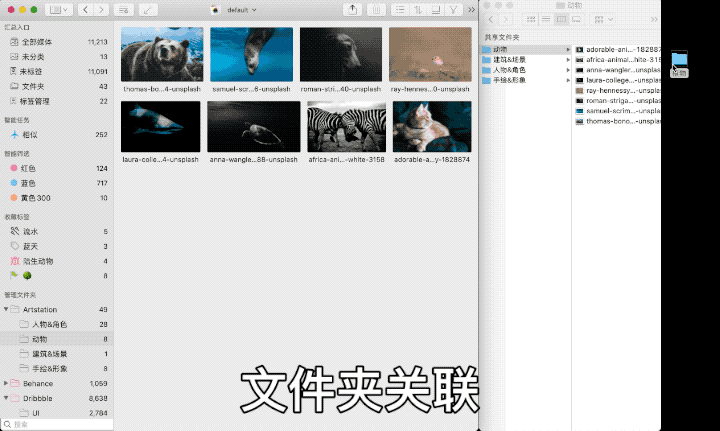Select the UI subfolder under Dribbble
The width and height of the screenshot is (720, 431).
57,413
